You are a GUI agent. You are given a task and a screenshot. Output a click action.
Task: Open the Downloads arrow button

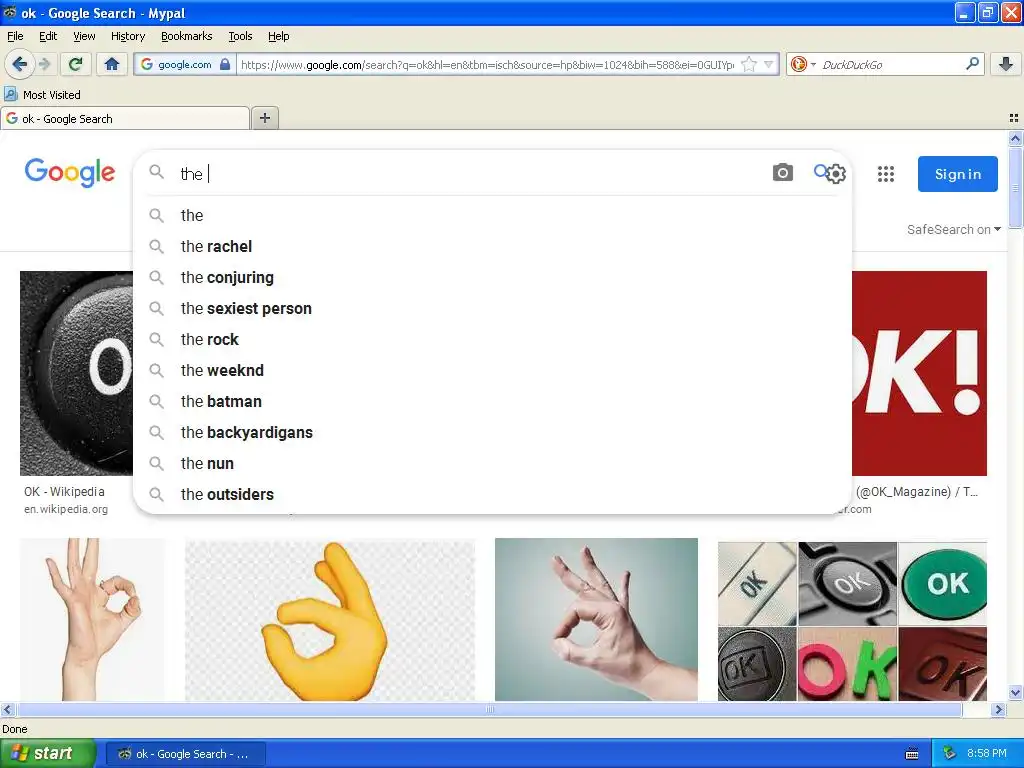(1006, 64)
